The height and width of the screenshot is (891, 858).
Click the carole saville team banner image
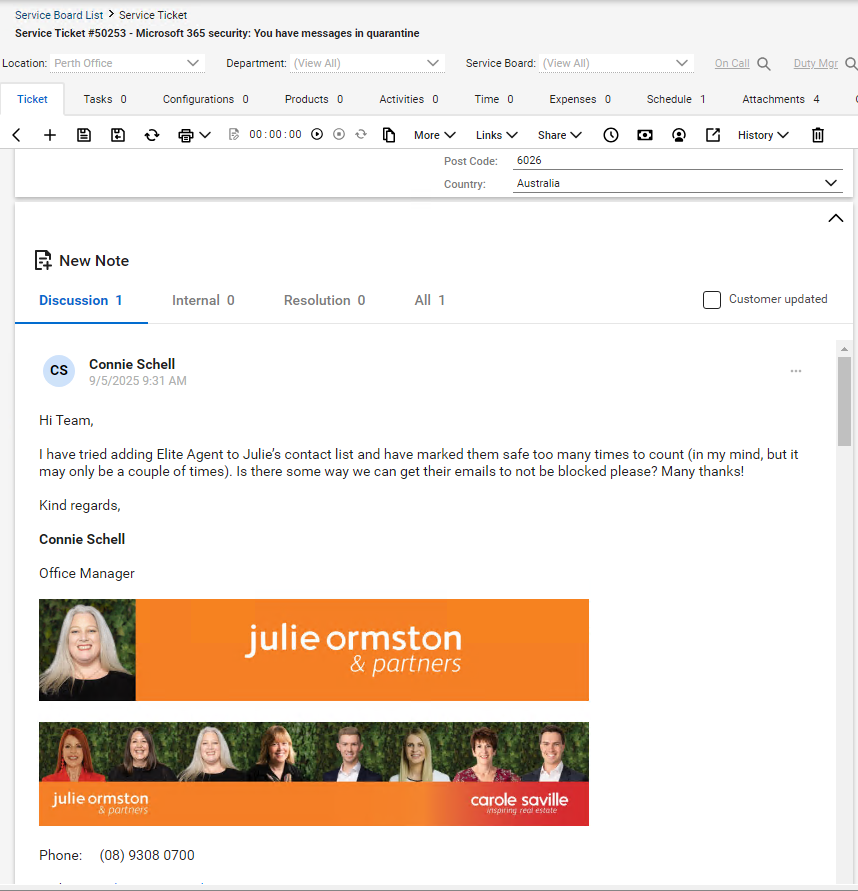[x=314, y=774]
